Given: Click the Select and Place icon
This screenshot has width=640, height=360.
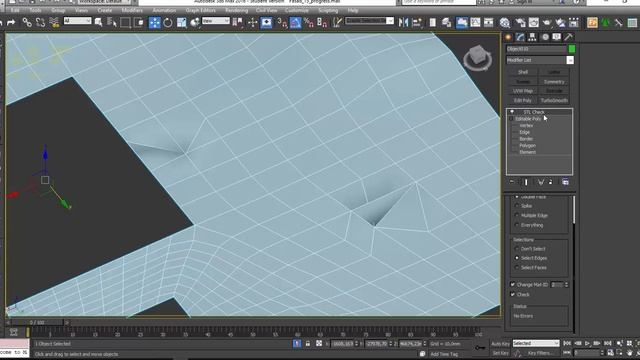Looking at the screenshot, I should click(195, 22).
